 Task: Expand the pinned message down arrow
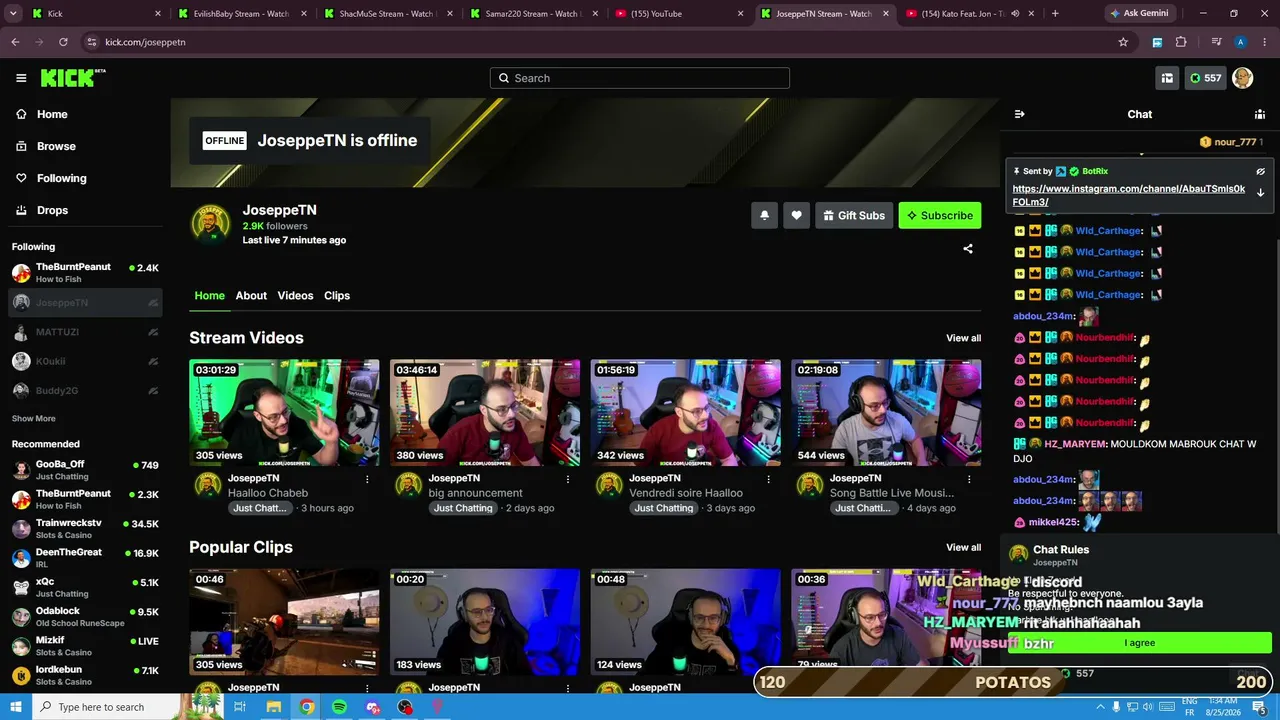[1260, 192]
